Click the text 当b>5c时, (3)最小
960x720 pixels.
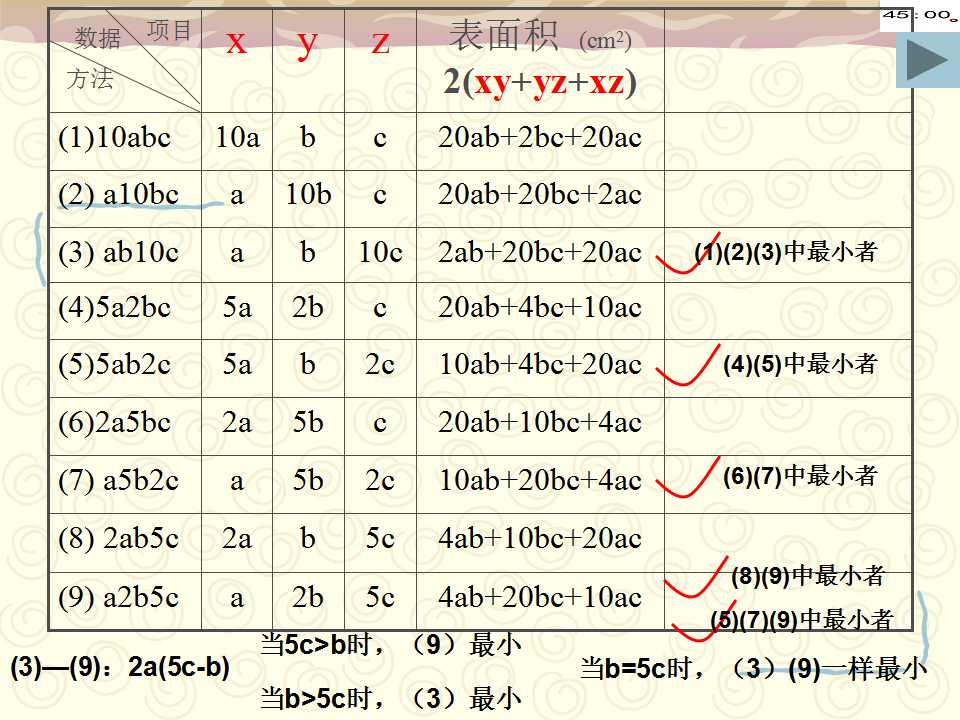[391, 699]
